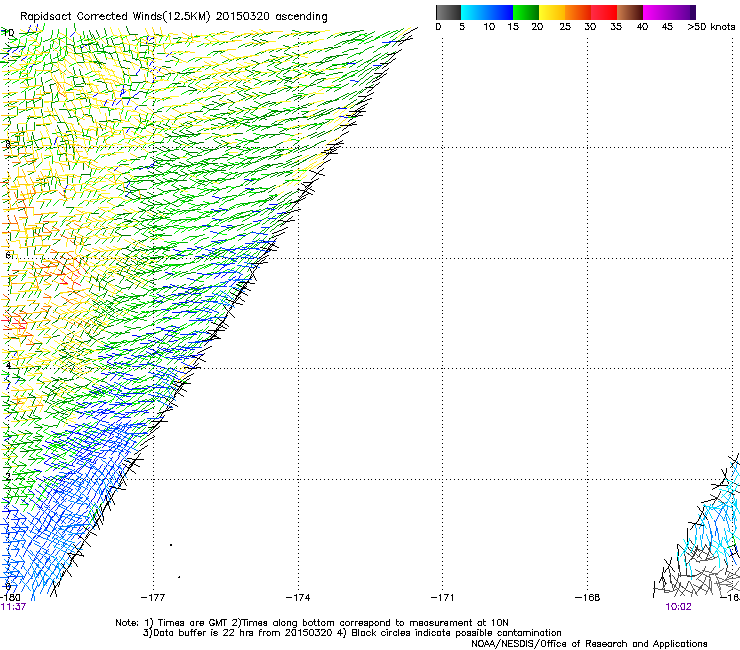Click the '4' latitude axis label

pos(8,365)
